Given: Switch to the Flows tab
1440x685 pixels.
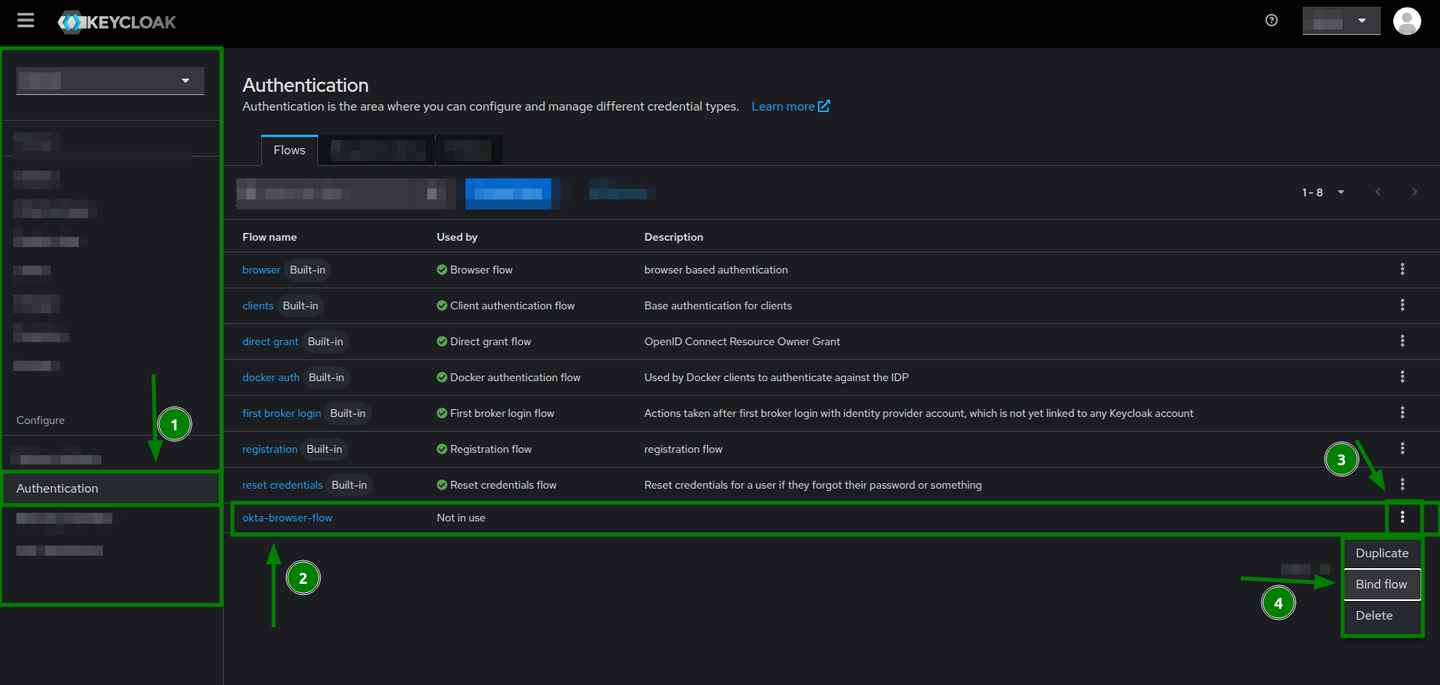Looking at the screenshot, I should [288, 149].
